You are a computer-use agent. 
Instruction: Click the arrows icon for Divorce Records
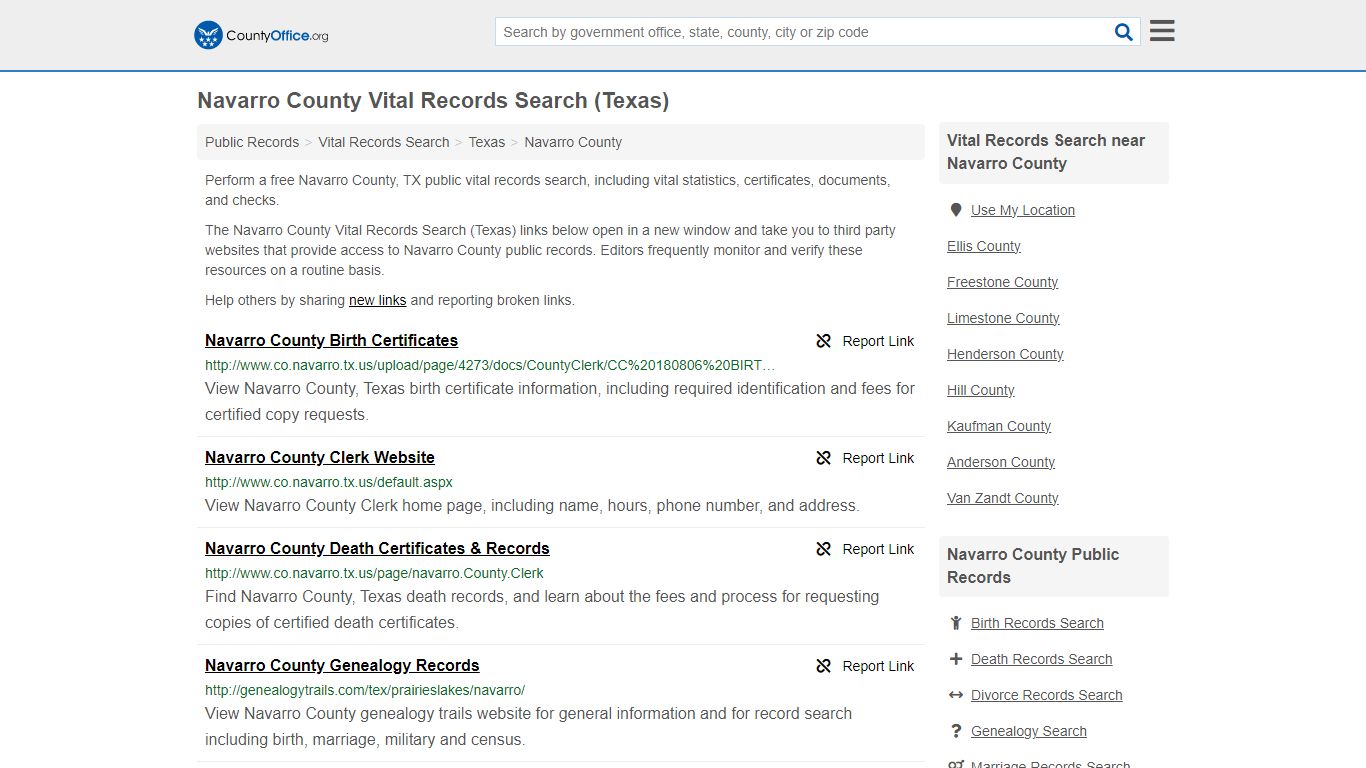pos(956,695)
